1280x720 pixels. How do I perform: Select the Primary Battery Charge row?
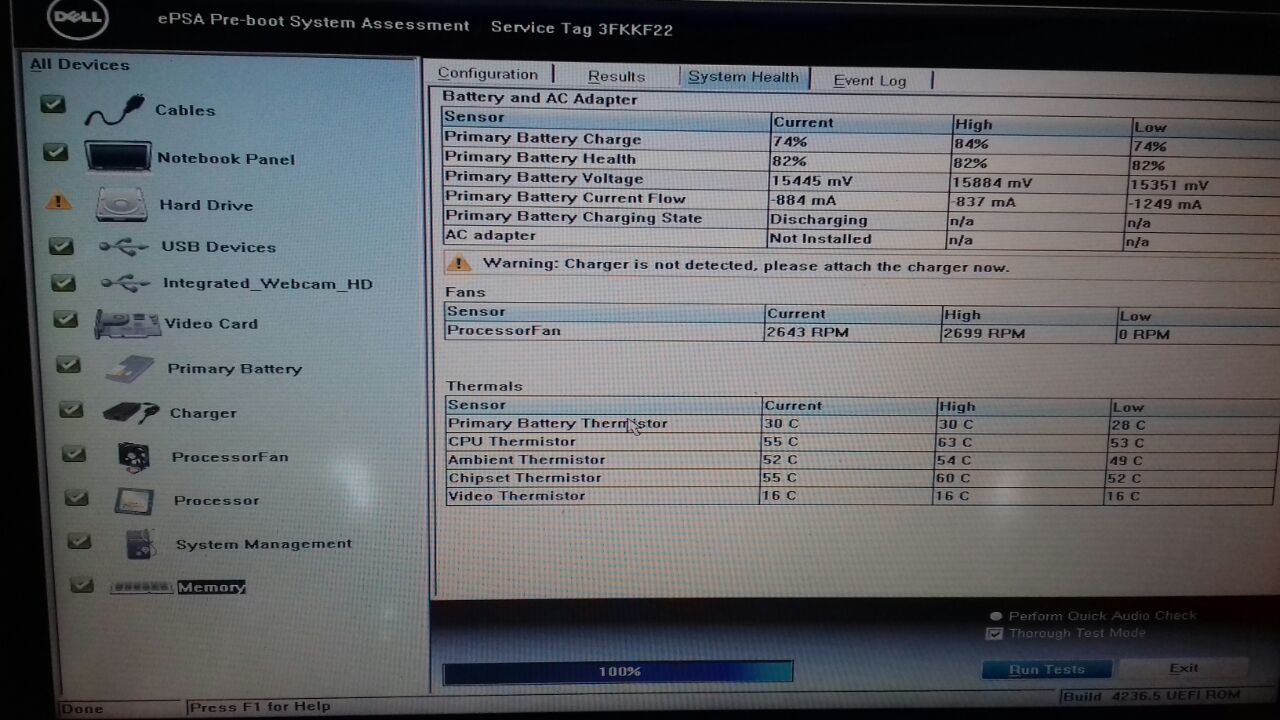tap(861, 142)
